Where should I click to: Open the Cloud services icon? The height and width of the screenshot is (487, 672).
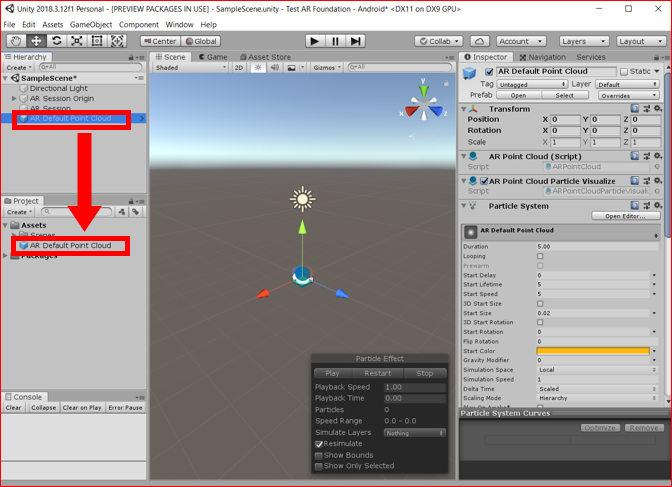[480, 41]
